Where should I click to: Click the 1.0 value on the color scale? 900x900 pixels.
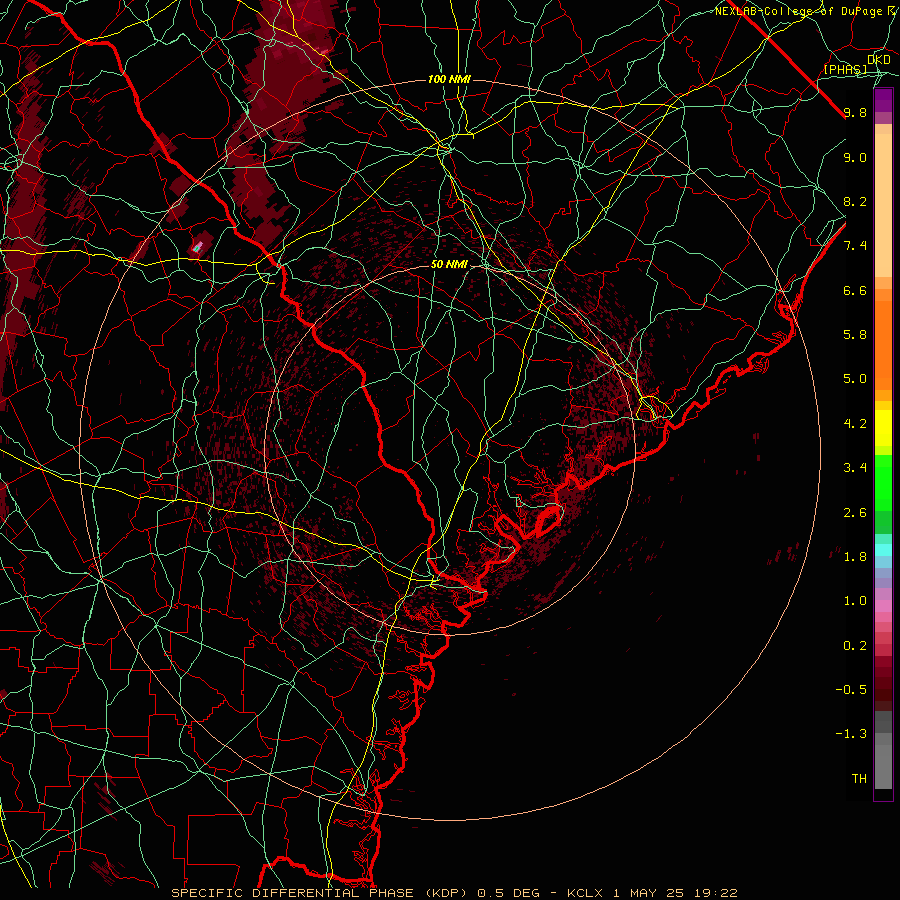pyautogui.click(x=855, y=601)
